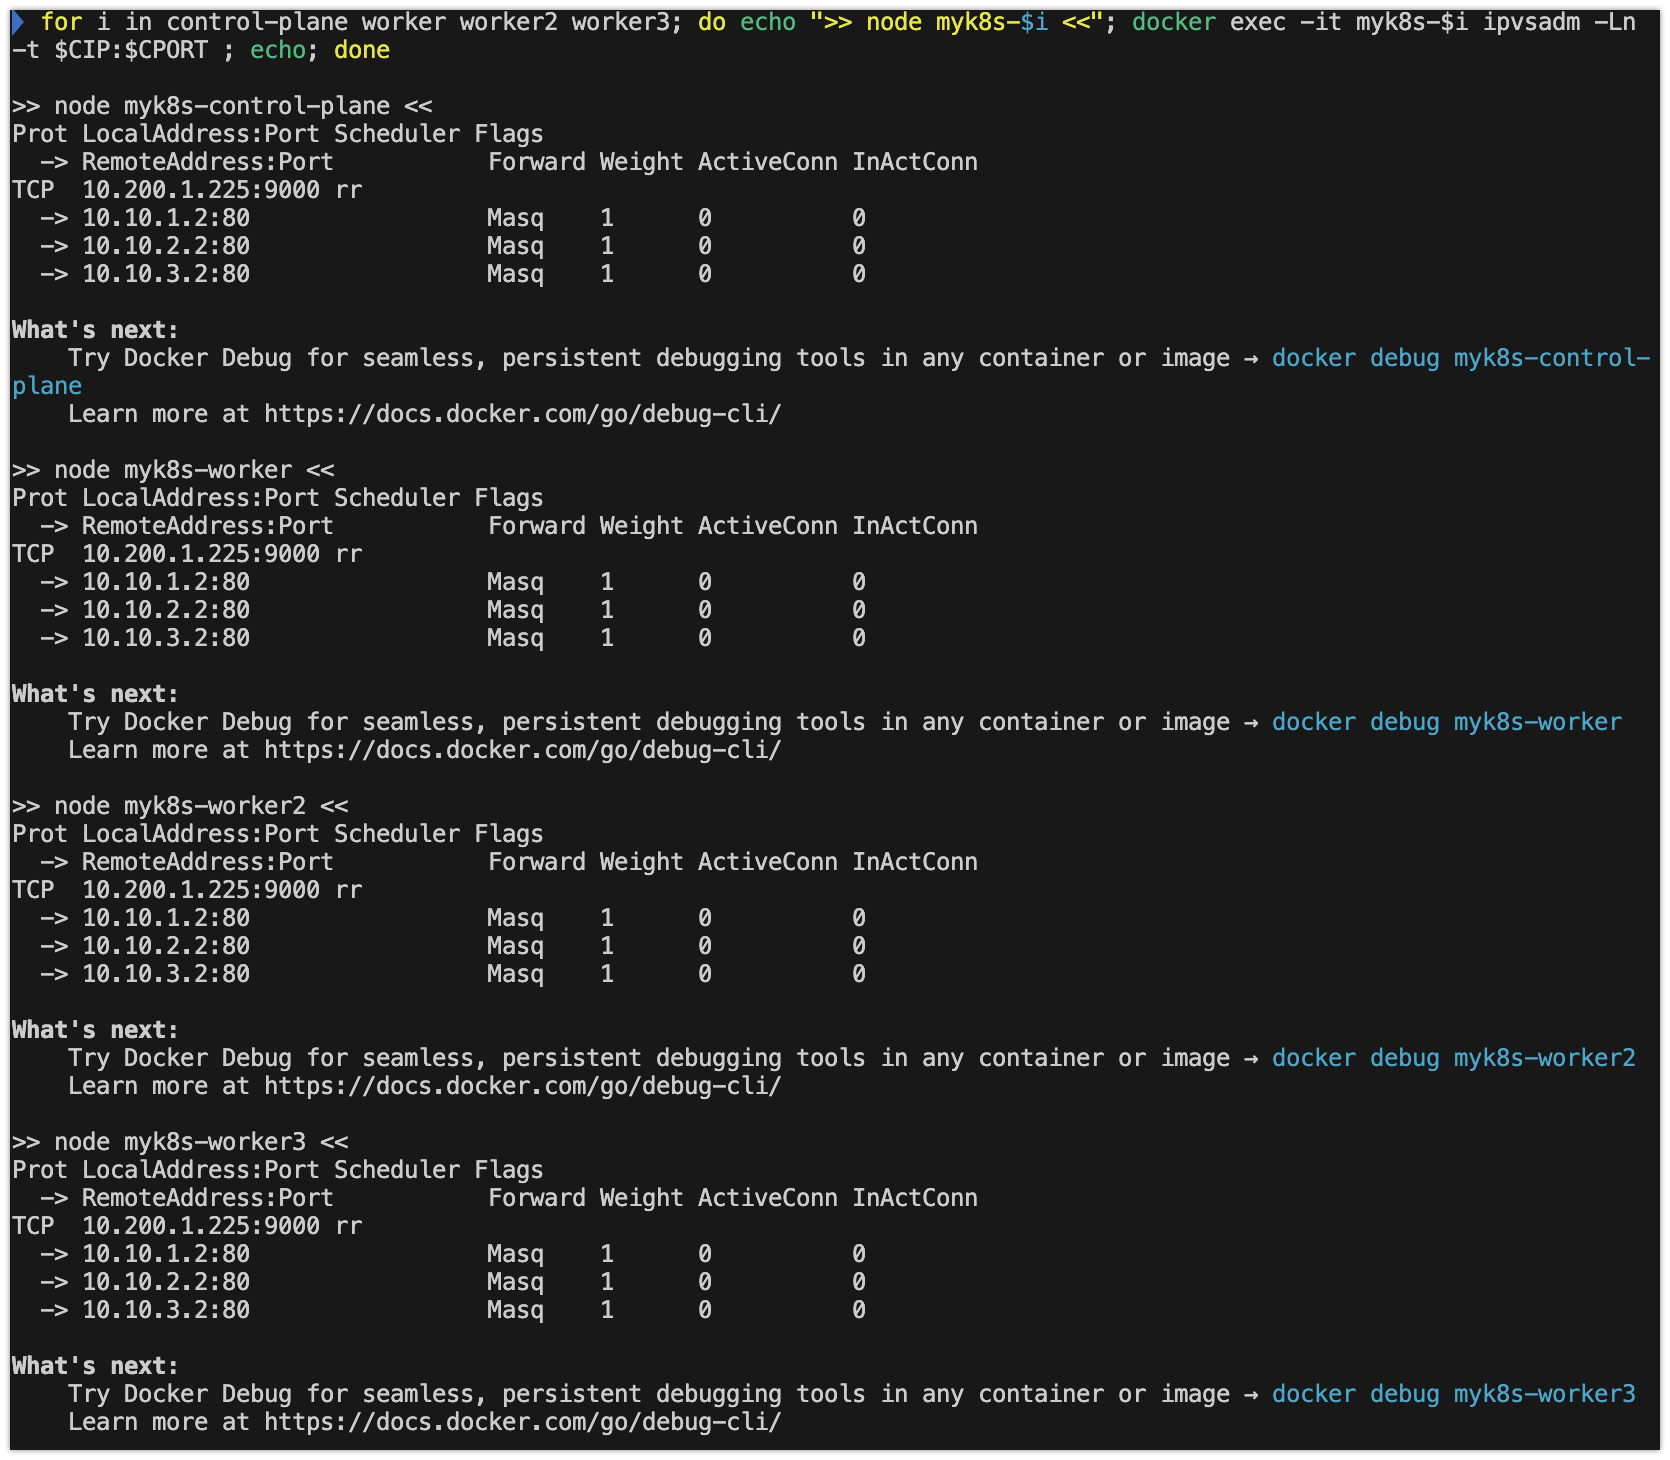Click the 'docker debug myk8s-worker3' link
The image size is (1670, 1460).
point(1453,1394)
